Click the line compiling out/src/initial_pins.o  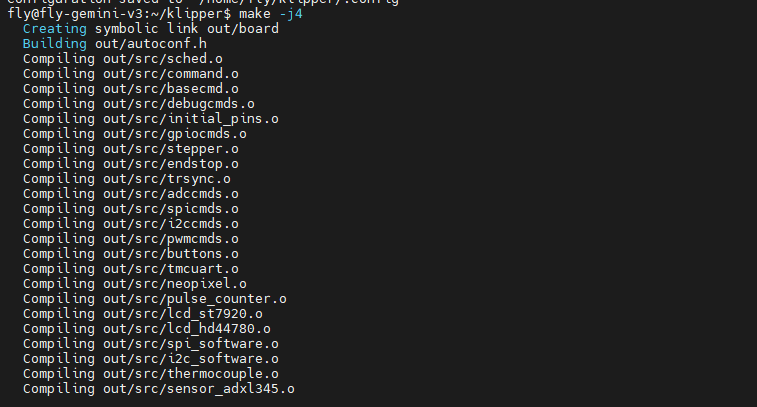click(150, 119)
